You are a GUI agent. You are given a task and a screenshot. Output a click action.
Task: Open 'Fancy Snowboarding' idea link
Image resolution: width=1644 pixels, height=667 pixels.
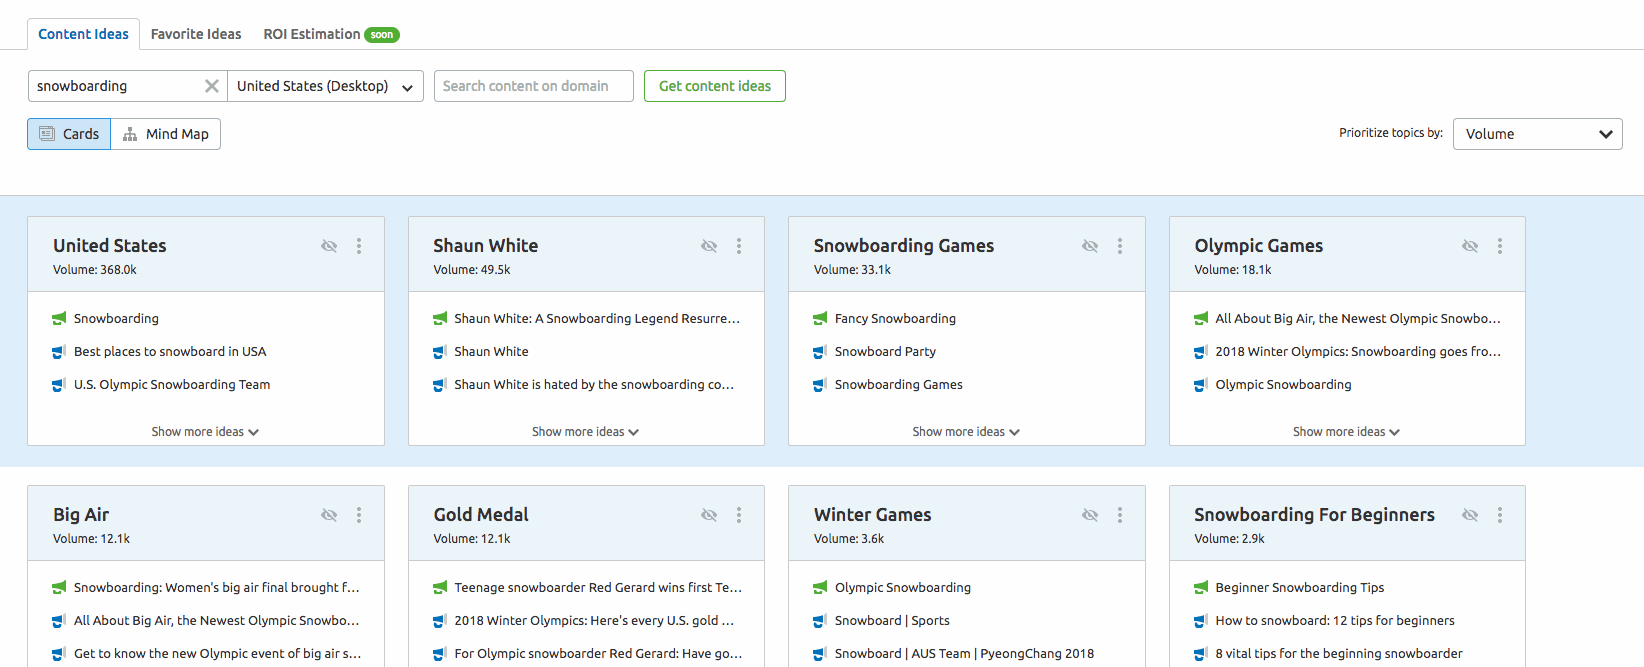(x=895, y=319)
